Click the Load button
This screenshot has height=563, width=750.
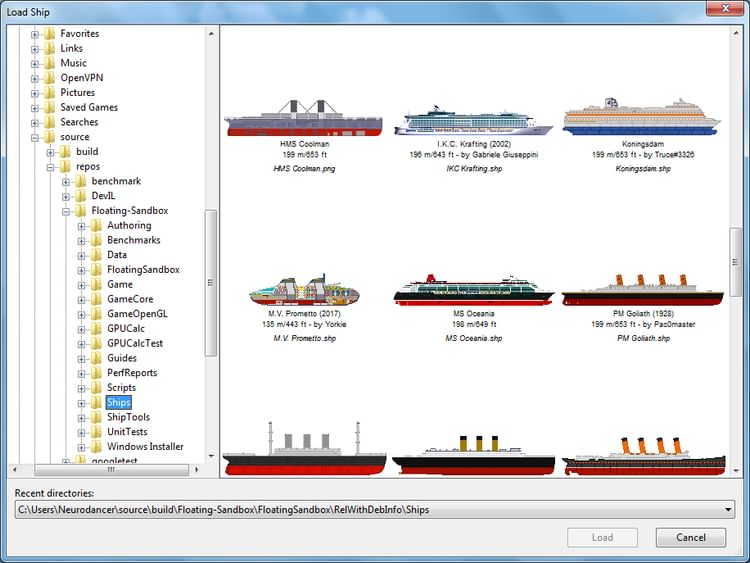pos(602,538)
